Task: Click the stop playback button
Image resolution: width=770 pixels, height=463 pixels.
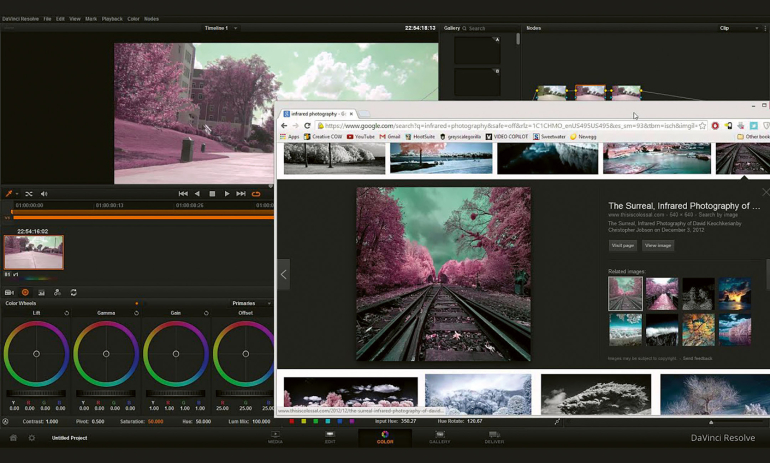Action: pyautogui.click(x=212, y=193)
